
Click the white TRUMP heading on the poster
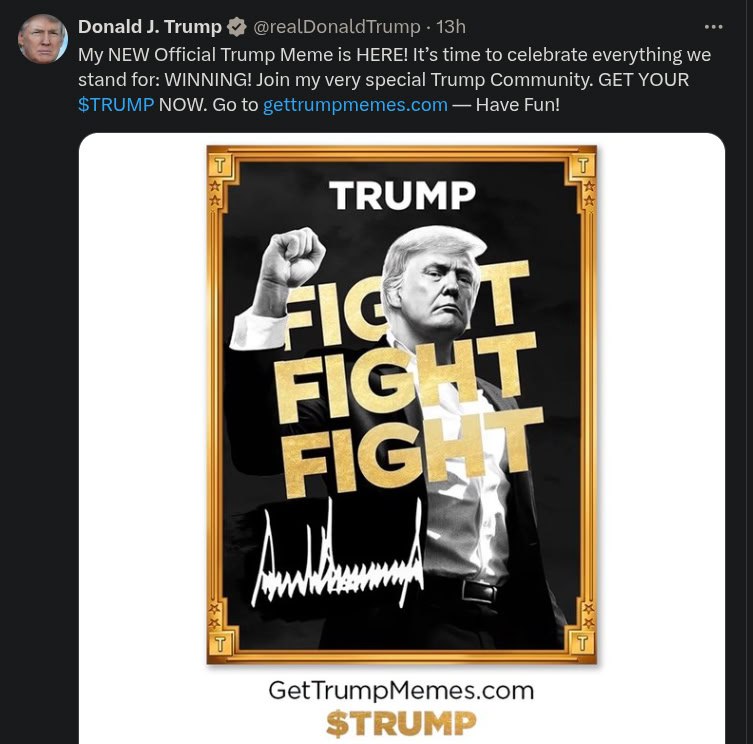(x=402, y=195)
